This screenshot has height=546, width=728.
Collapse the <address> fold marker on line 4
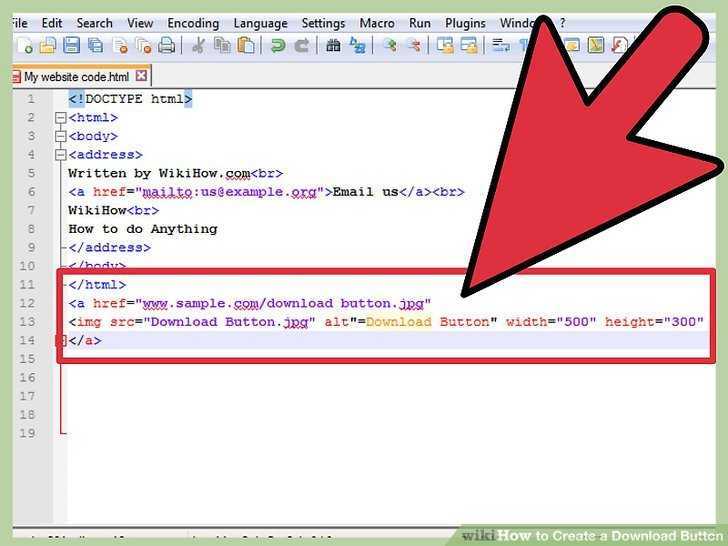pos(60,155)
